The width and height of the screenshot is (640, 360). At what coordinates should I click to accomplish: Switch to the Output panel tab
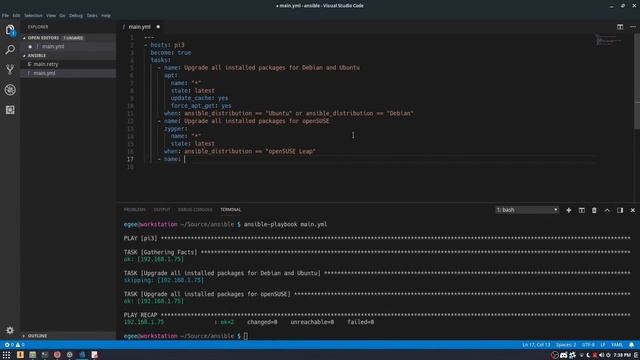(162, 210)
